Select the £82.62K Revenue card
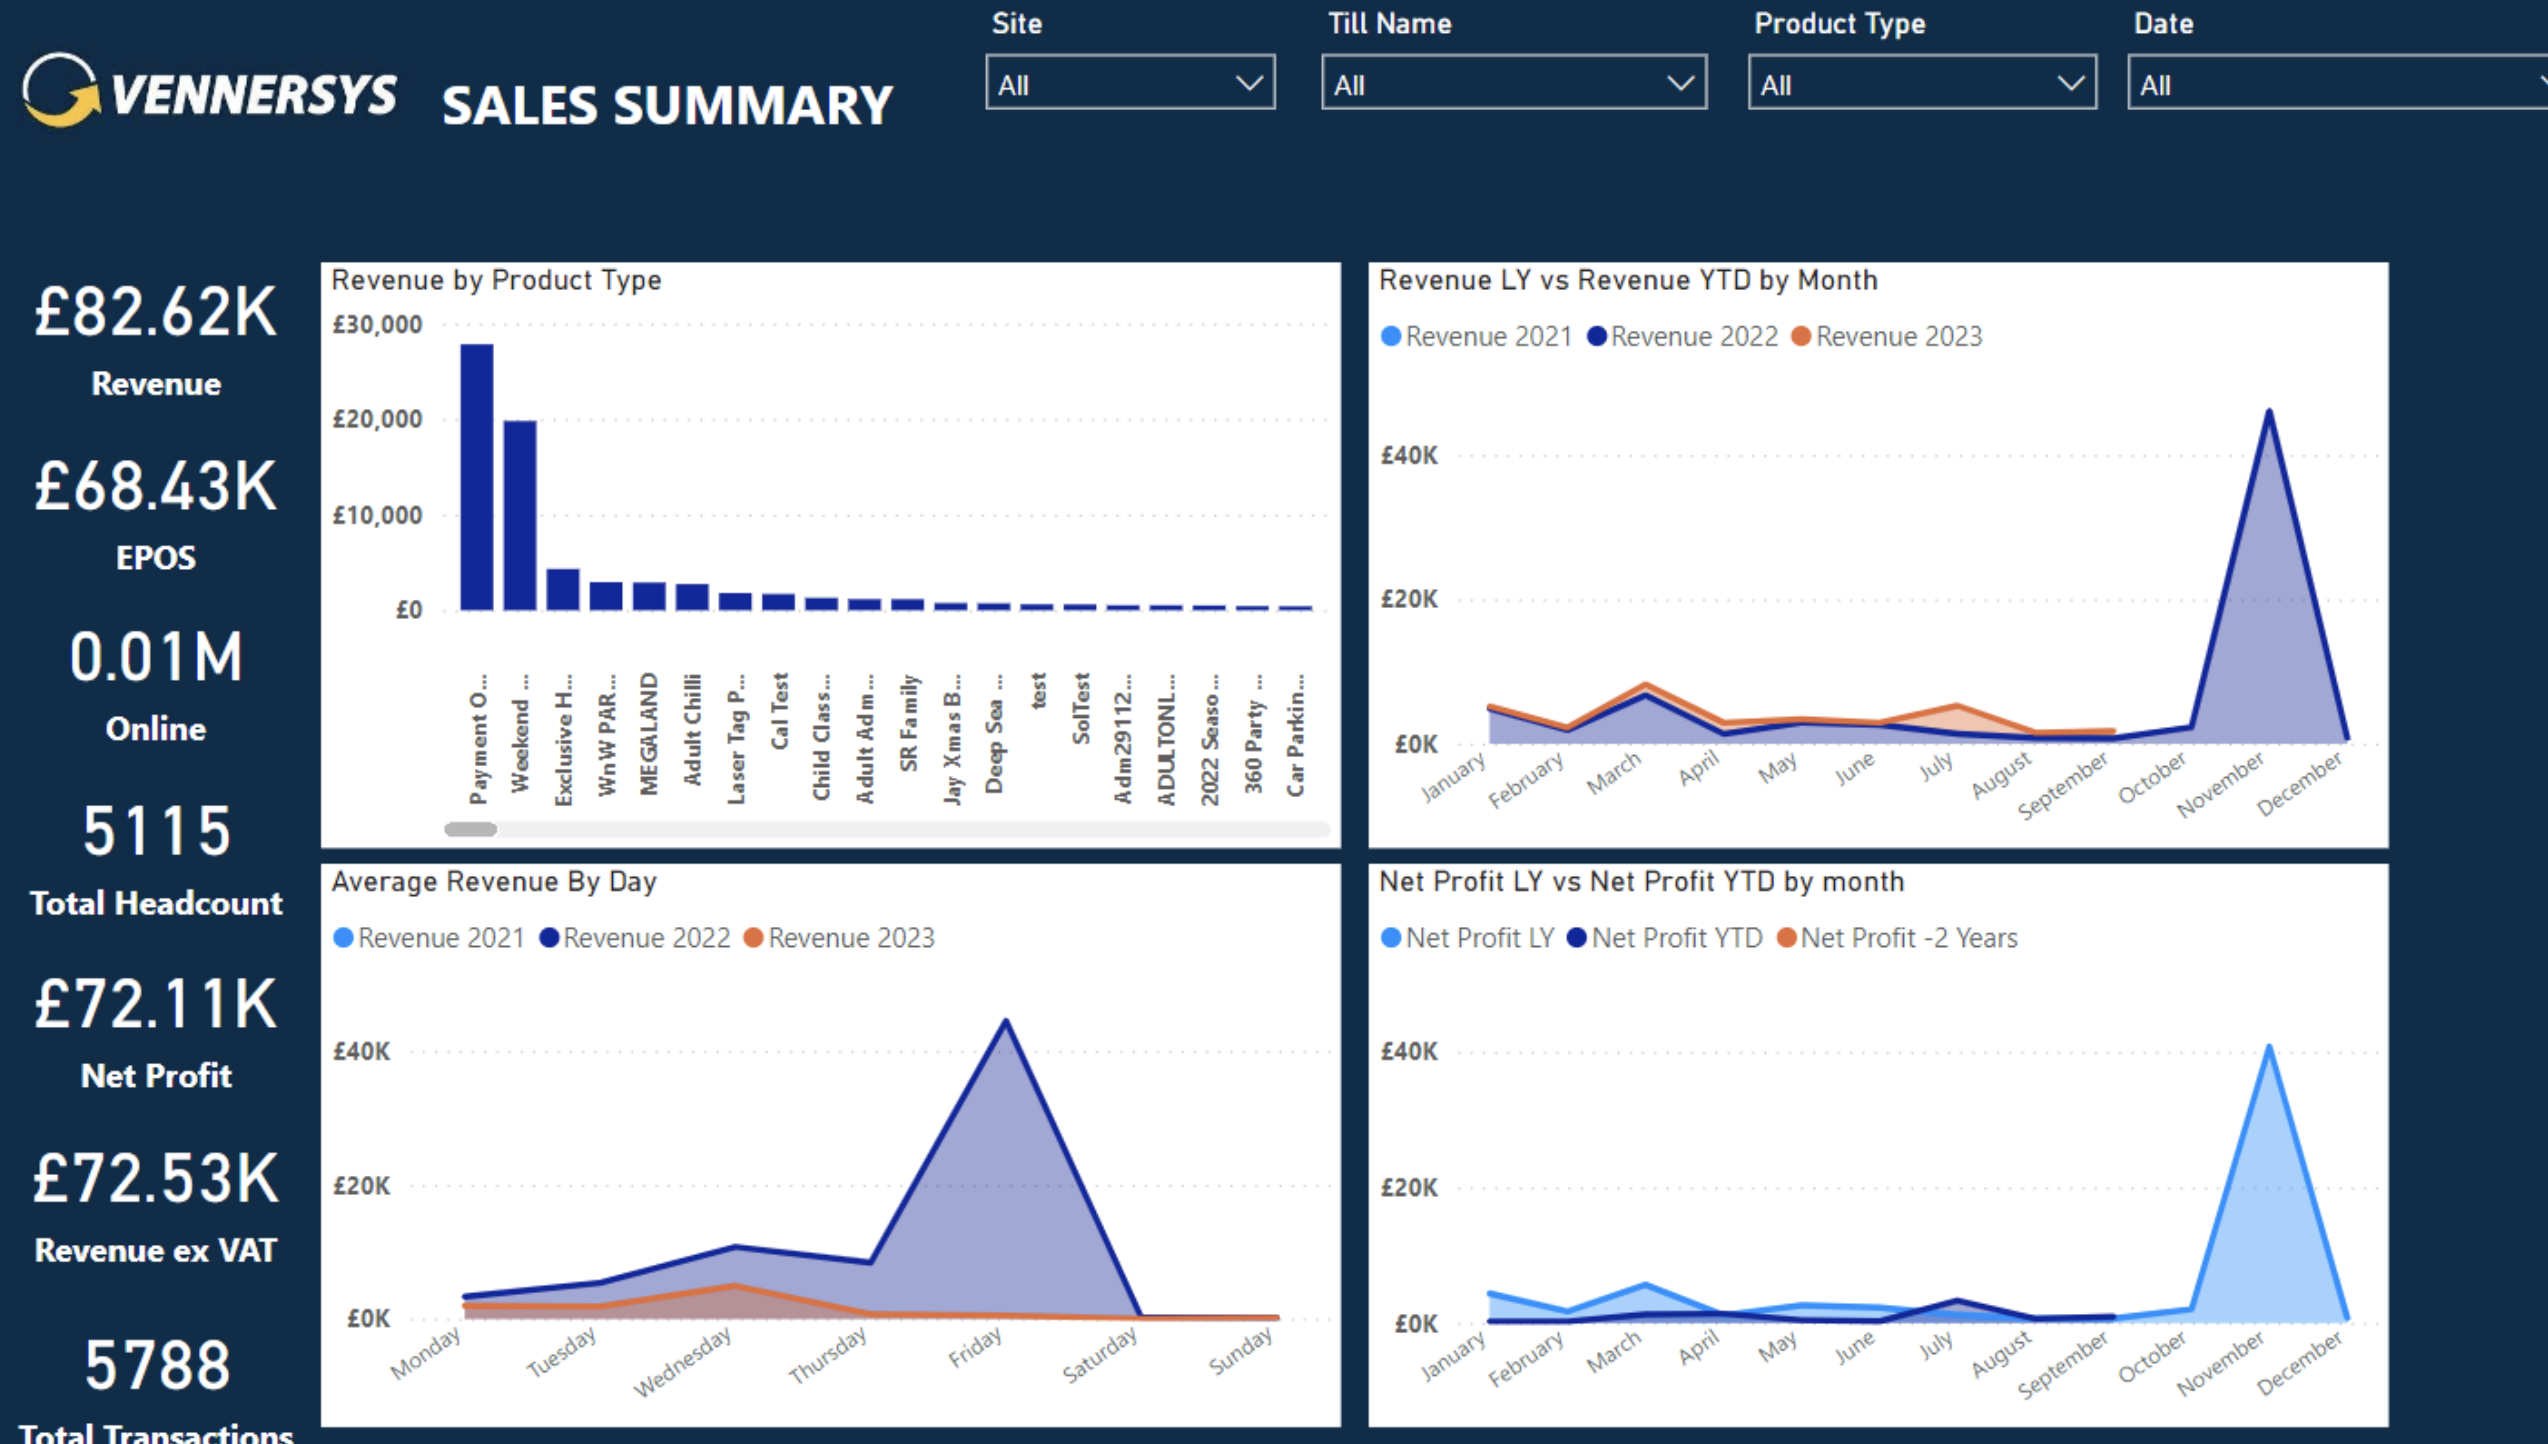The height and width of the screenshot is (1444, 2548). point(156,338)
